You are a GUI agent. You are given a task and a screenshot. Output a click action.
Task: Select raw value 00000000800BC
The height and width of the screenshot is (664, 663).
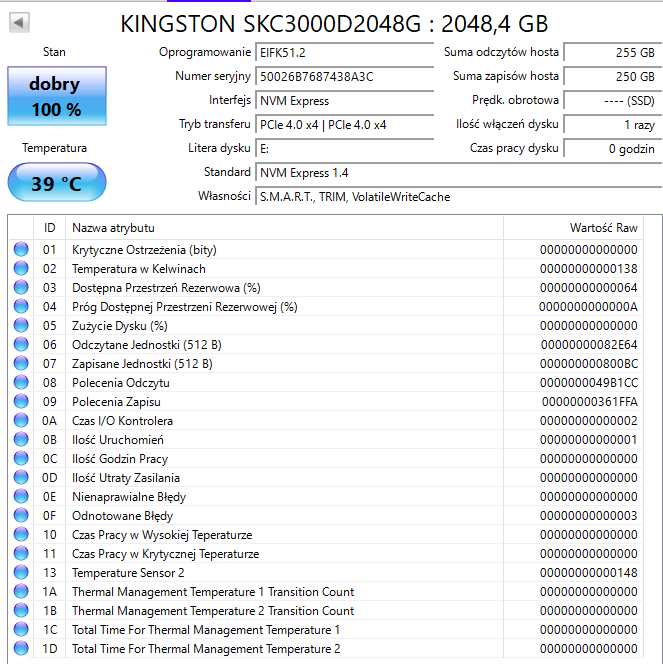pos(588,364)
